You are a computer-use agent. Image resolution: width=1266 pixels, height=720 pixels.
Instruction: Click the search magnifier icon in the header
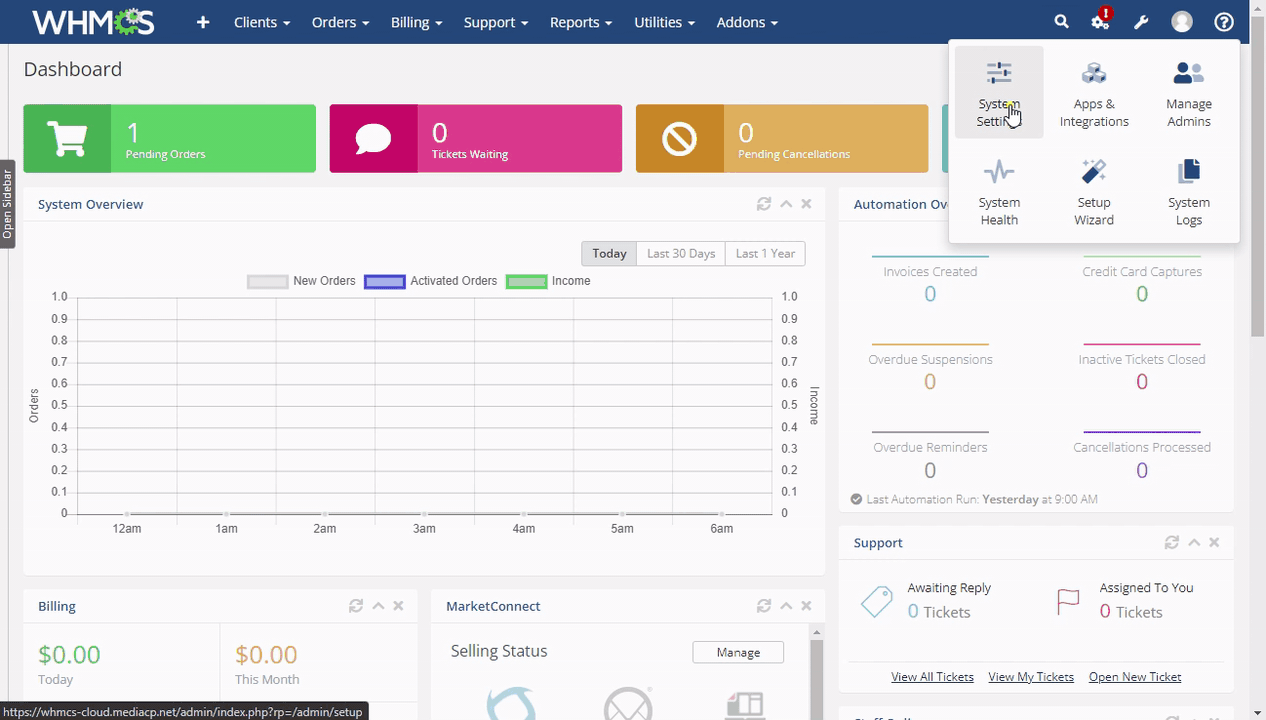(1061, 22)
